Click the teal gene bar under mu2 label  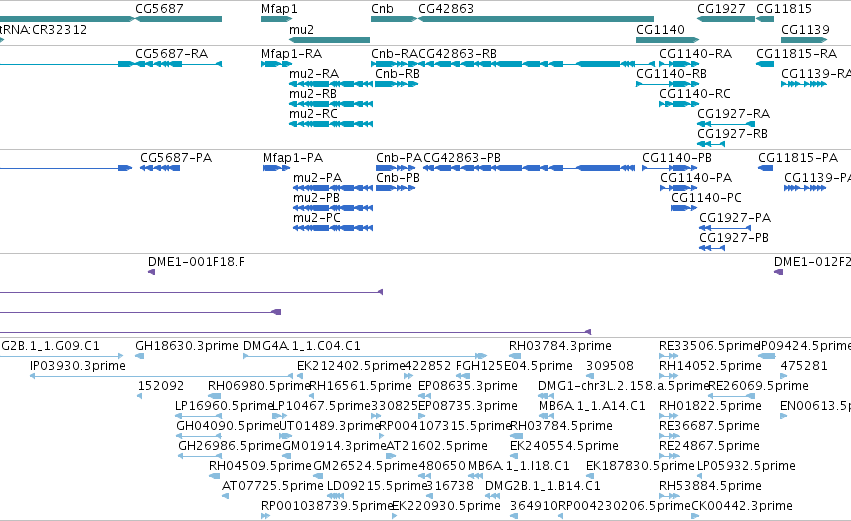[329, 40]
